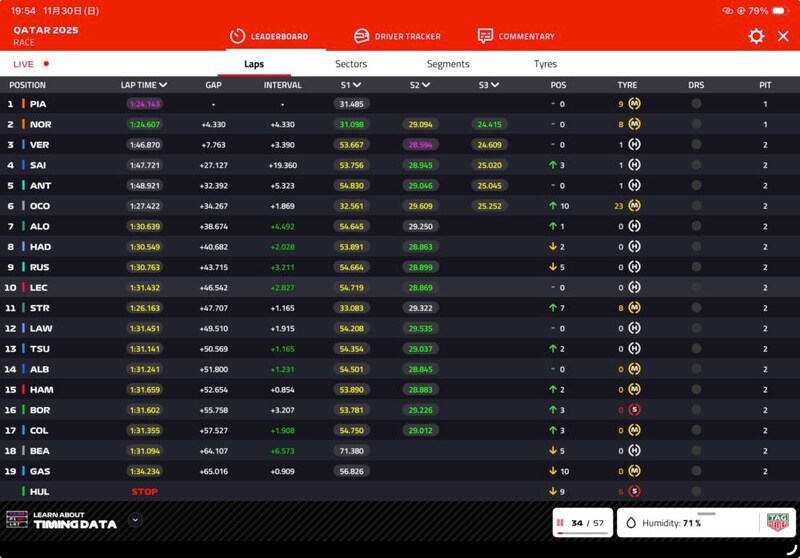Open the LAP TIME column dropdown
Image resolution: width=800 pixels, height=558 pixels.
click(163, 85)
